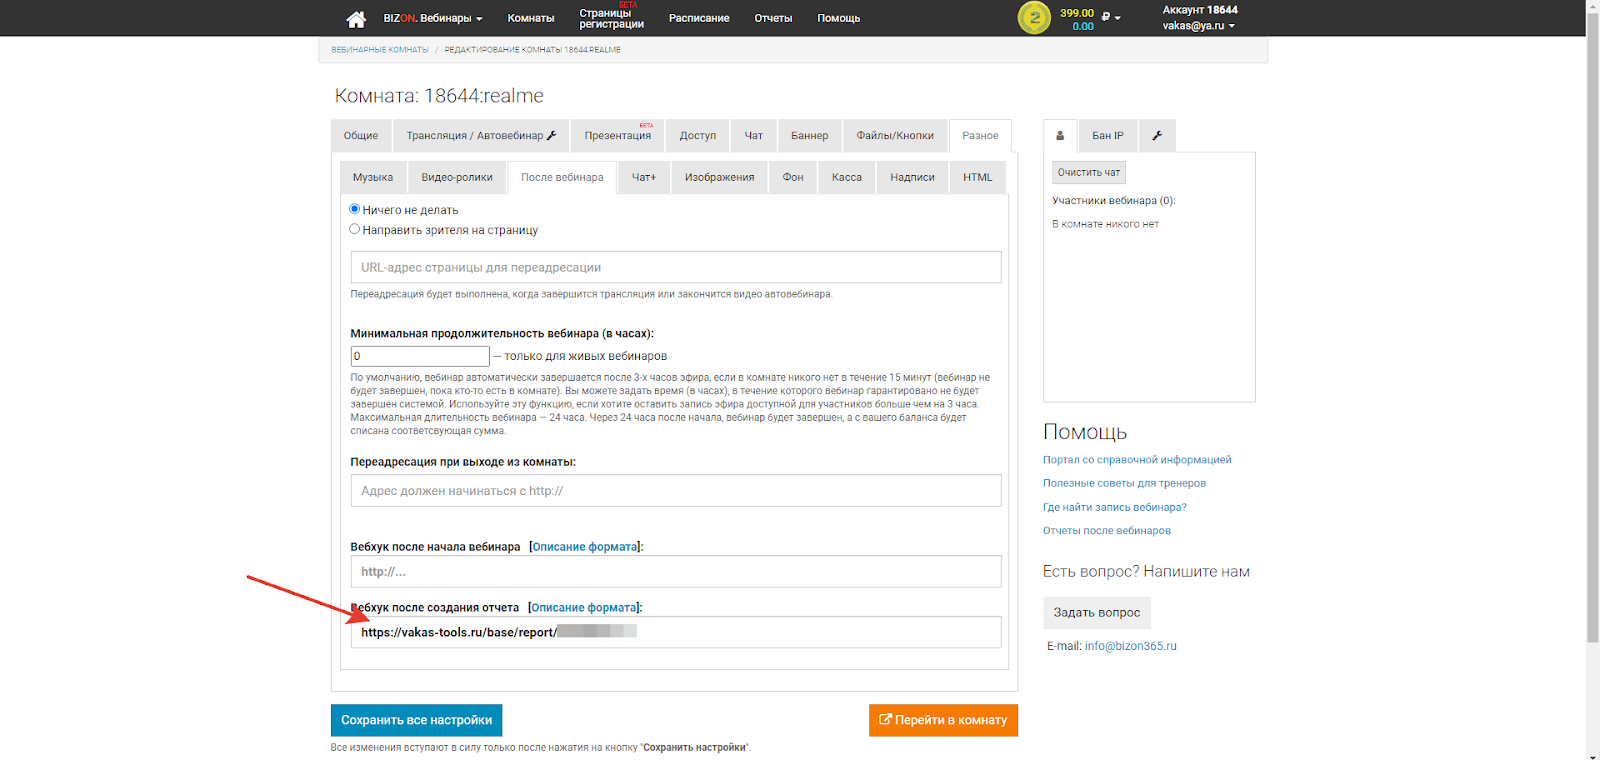Click the wrench icon in Трансляция tab
This screenshot has width=1600, height=760.
click(x=552, y=136)
